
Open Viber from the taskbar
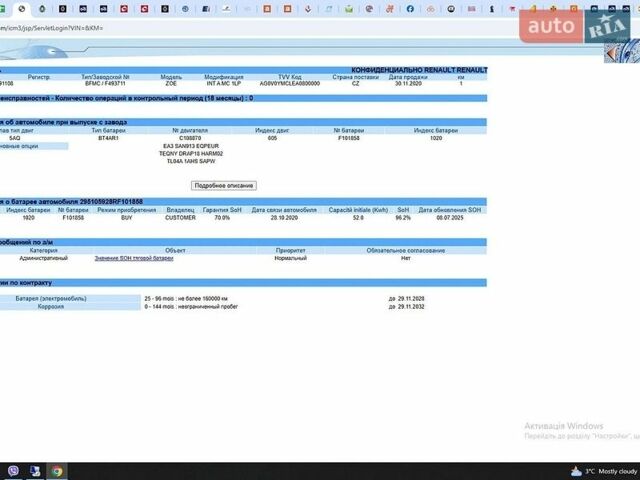point(13,471)
